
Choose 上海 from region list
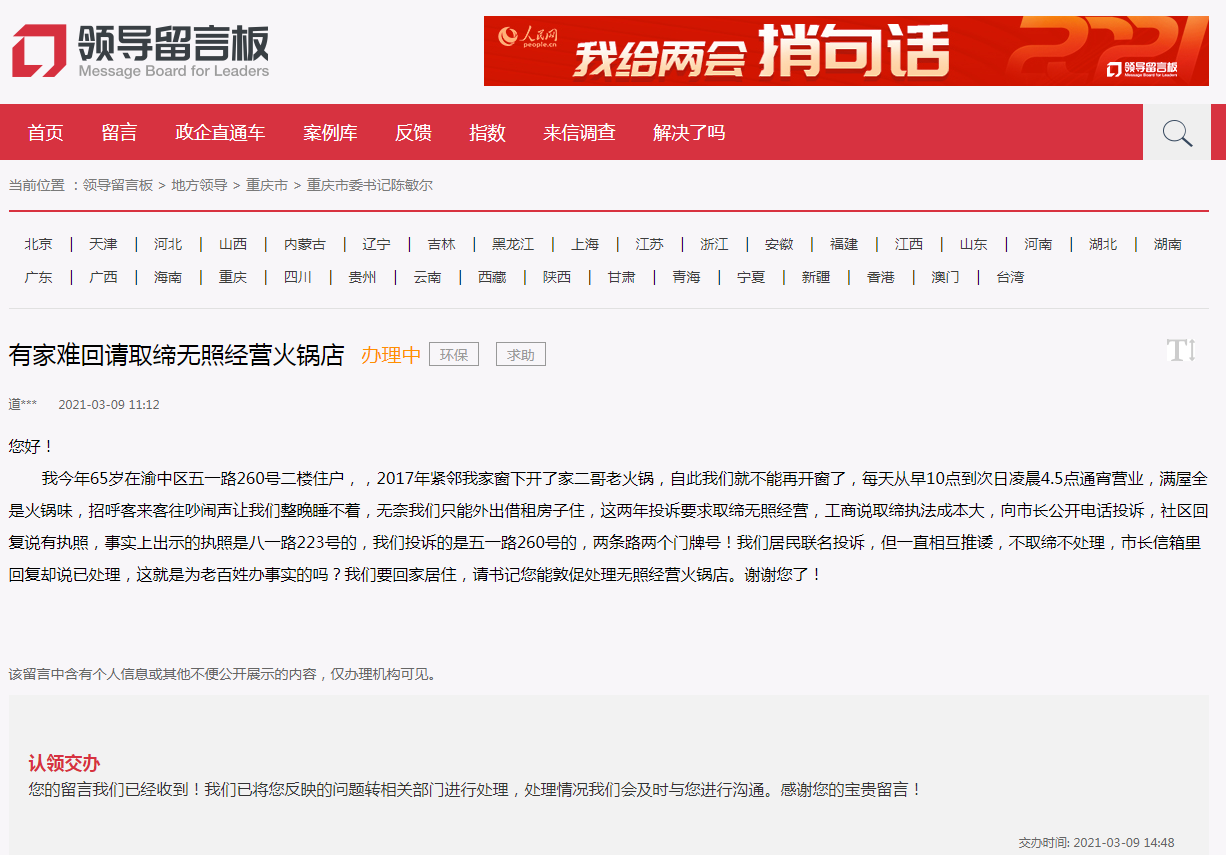click(585, 244)
